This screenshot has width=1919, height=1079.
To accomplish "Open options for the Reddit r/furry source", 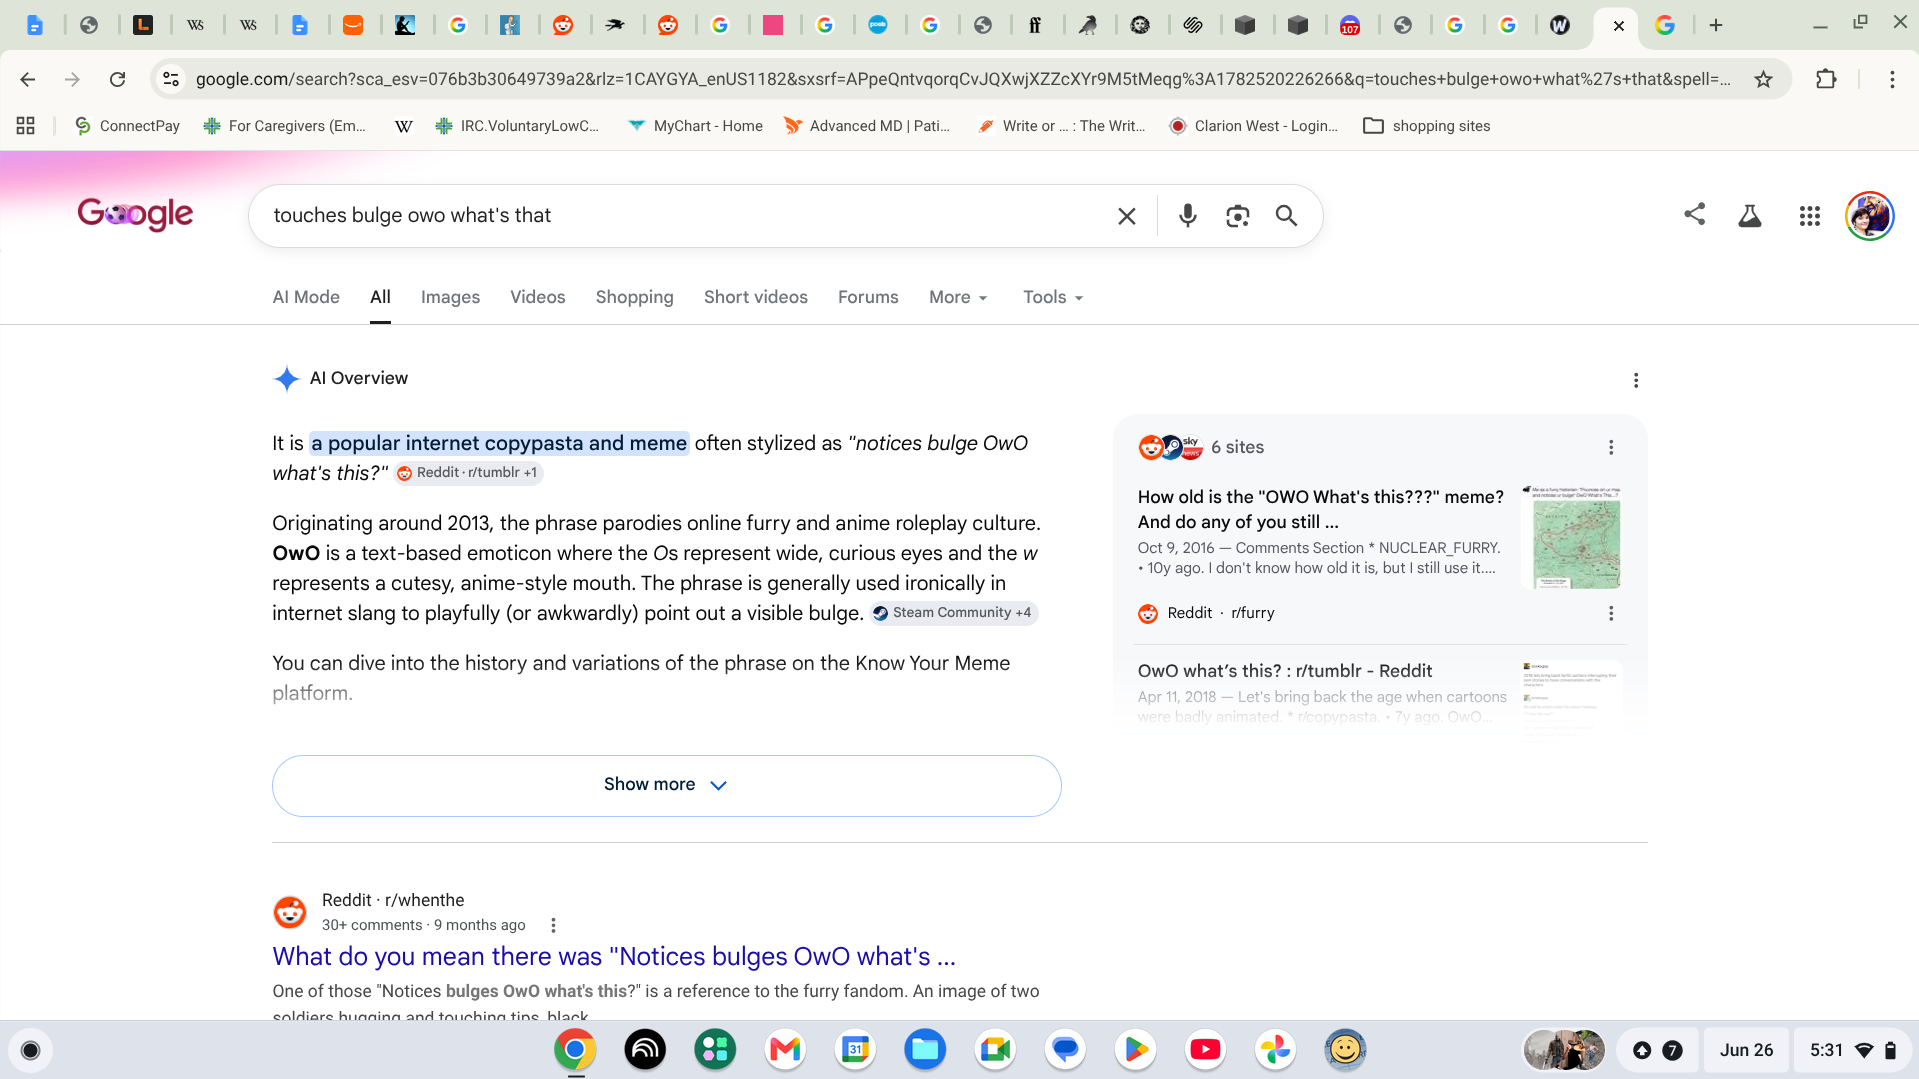I will point(1611,613).
